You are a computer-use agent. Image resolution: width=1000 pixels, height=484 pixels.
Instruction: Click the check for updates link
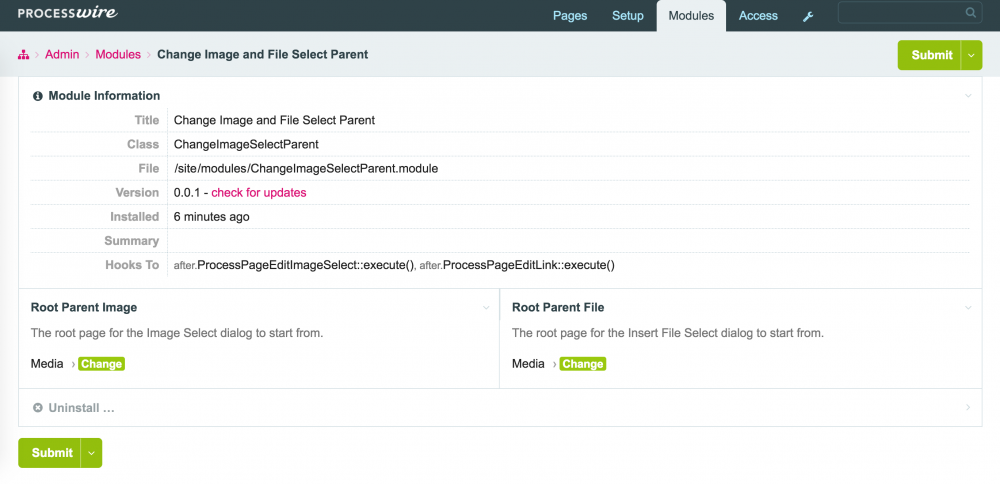[x=258, y=193]
